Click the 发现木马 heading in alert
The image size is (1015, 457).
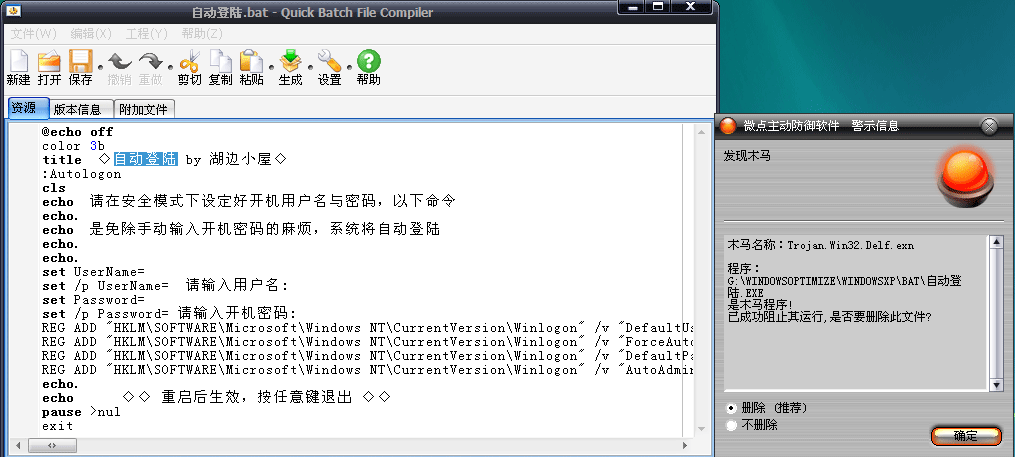point(747,156)
